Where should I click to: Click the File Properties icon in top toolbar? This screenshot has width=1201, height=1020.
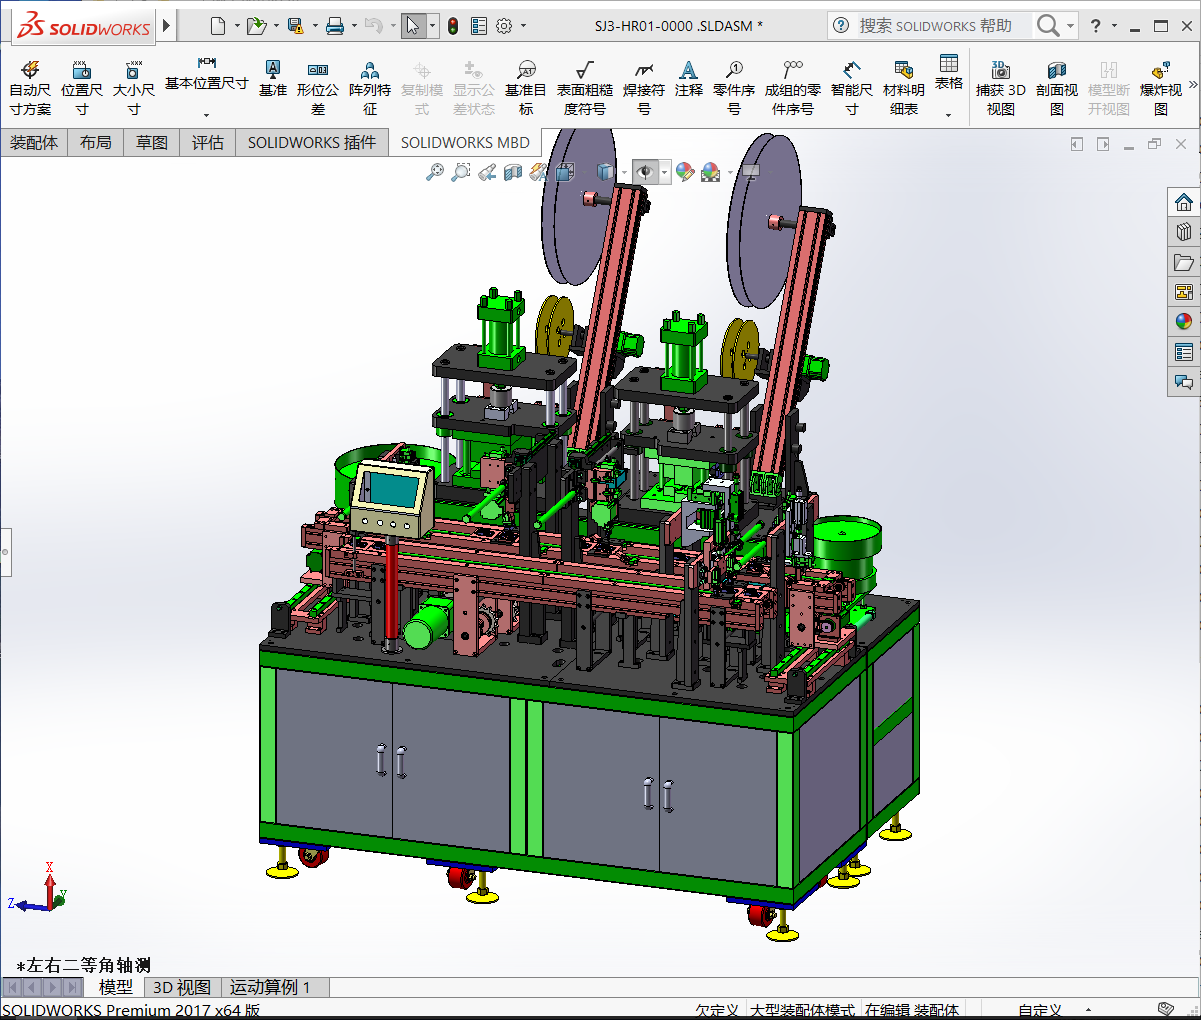pos(479,26)
